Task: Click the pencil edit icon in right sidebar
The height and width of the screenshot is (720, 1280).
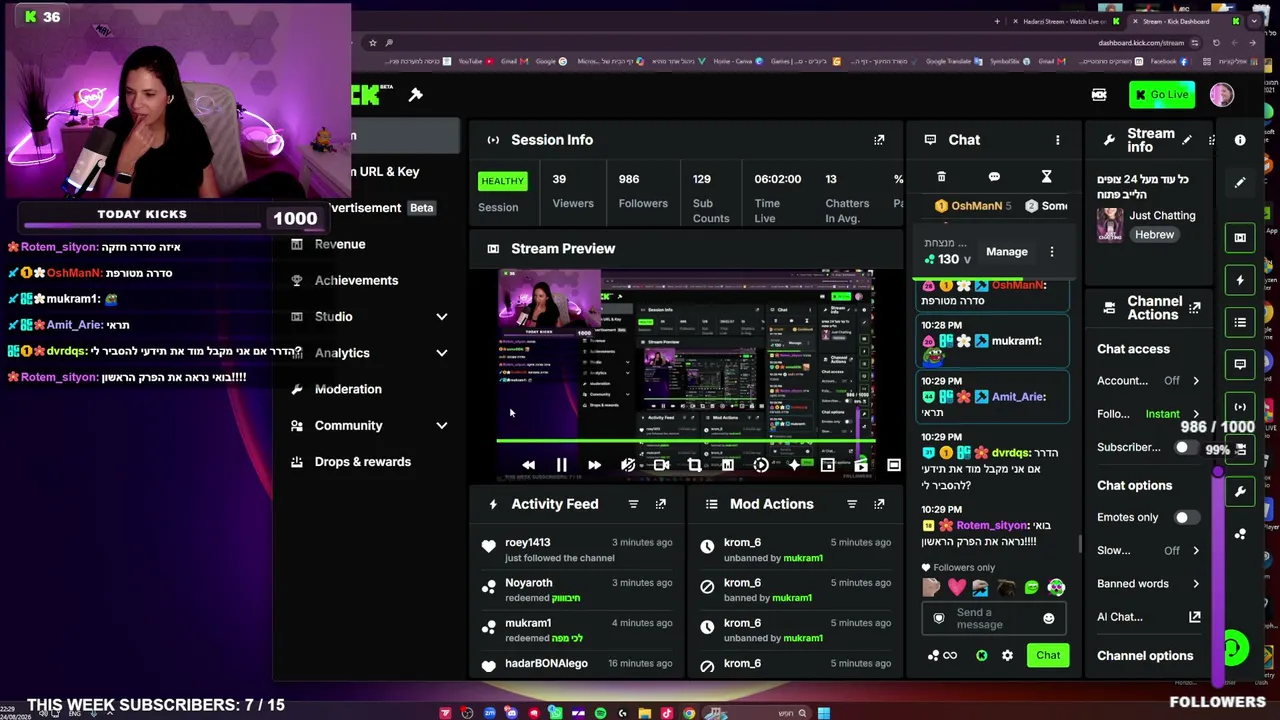Action: tap(1240, 182)
